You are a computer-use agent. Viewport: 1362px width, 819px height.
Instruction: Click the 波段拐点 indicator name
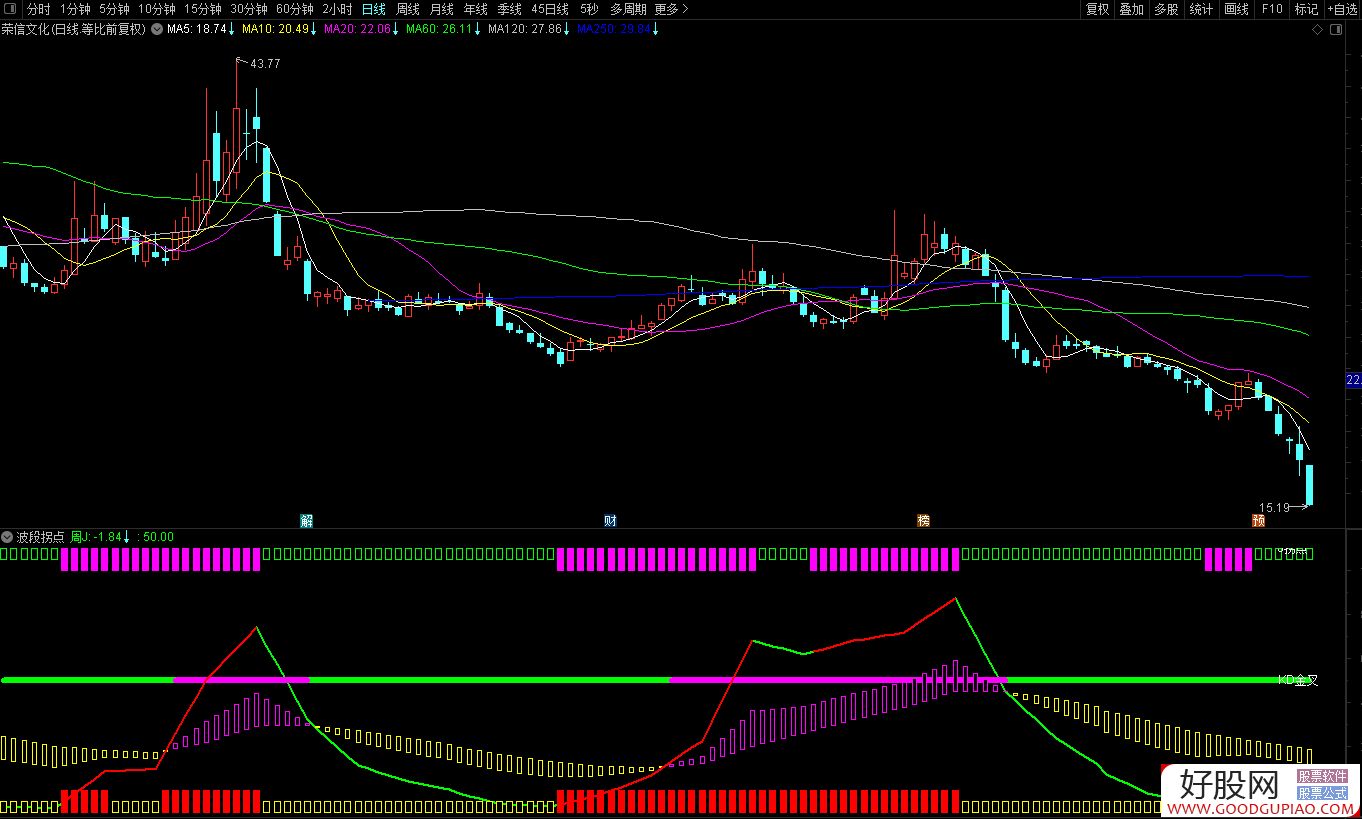(x=41, y=537)
